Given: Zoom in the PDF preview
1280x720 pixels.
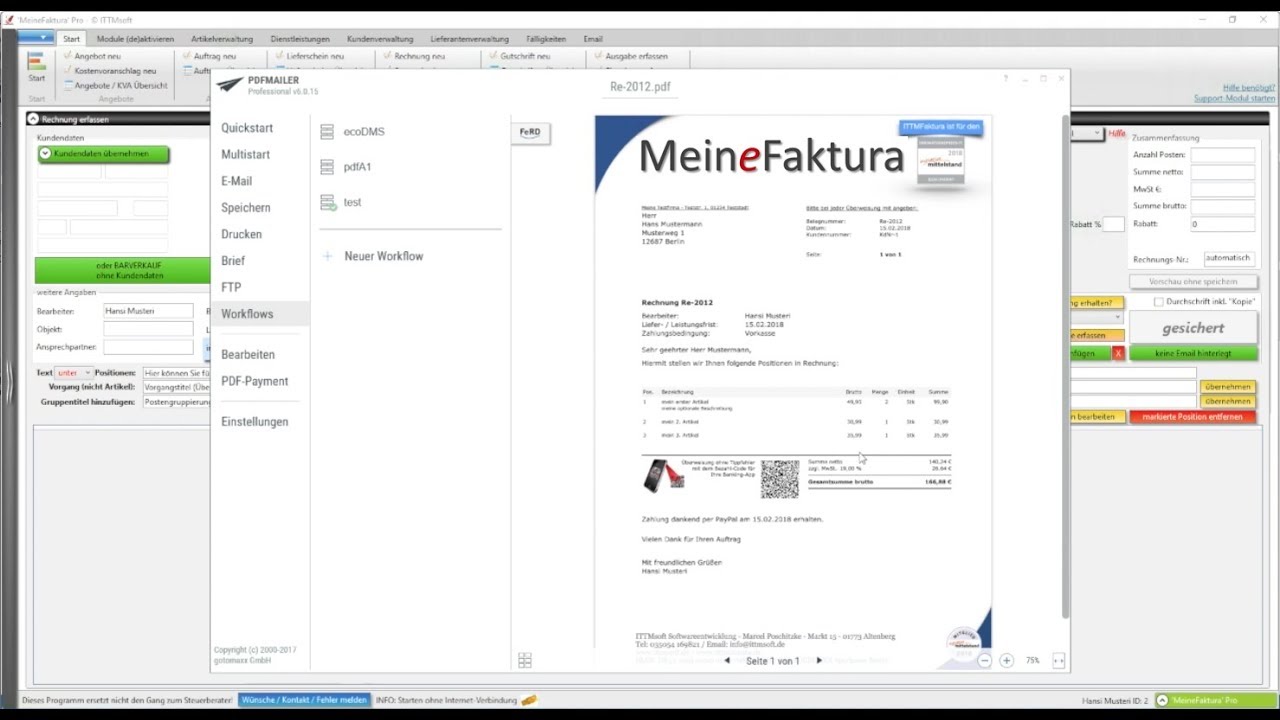Looking at the screenshot, I should (1006, 660).
